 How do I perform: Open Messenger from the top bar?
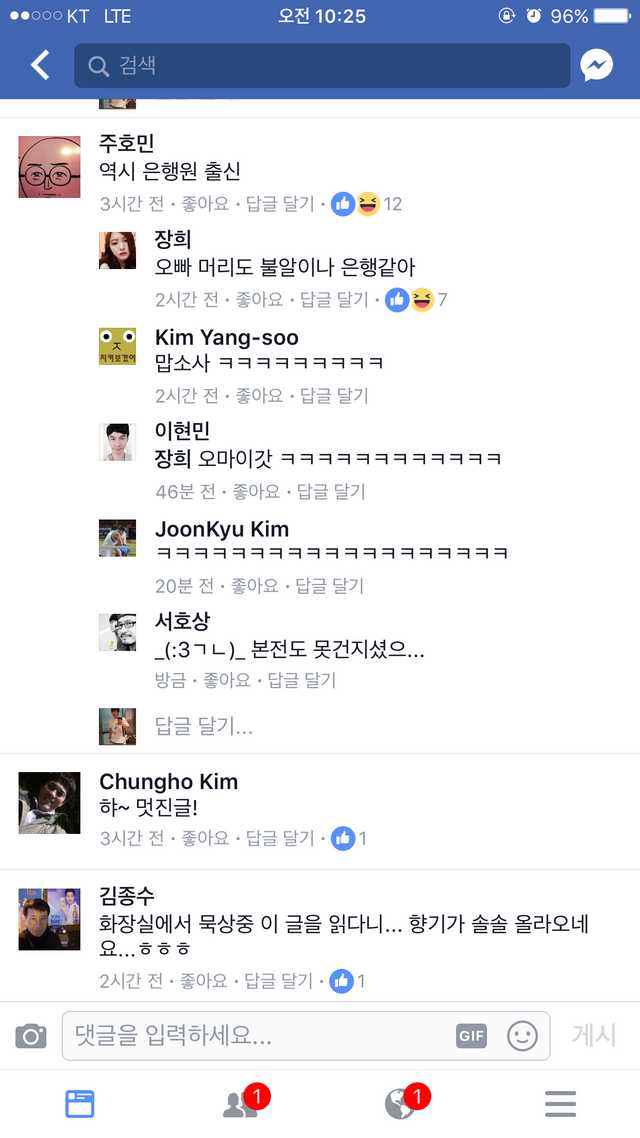597,66
